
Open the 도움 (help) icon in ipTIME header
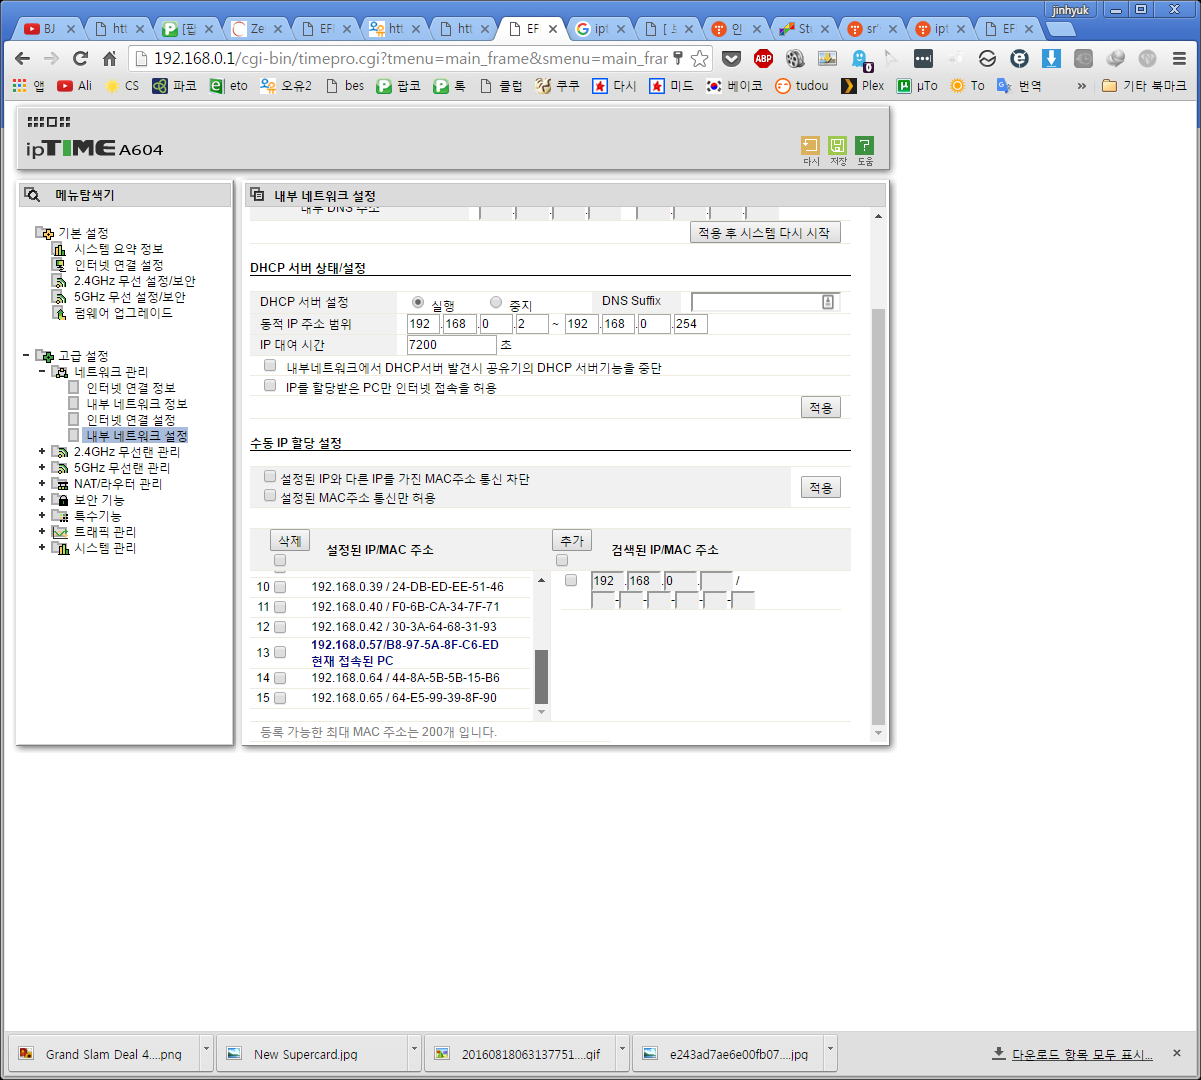tap(865, 146)
